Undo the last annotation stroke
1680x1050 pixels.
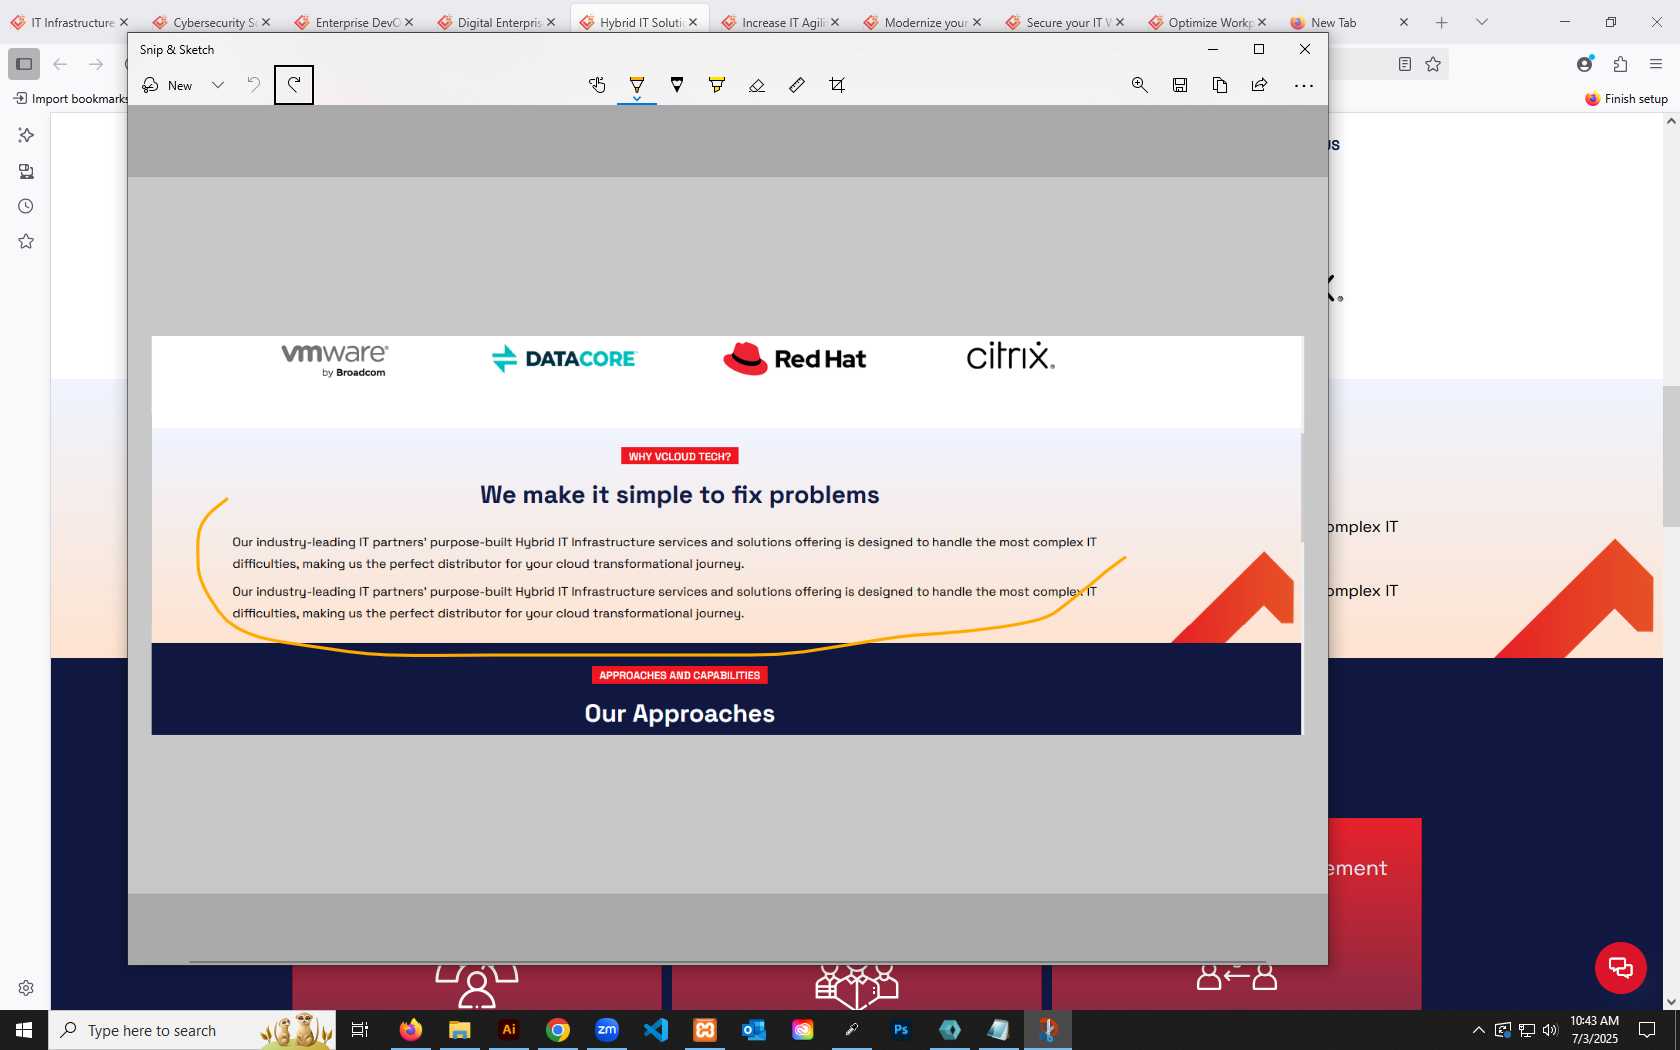[x=254, y=85]
